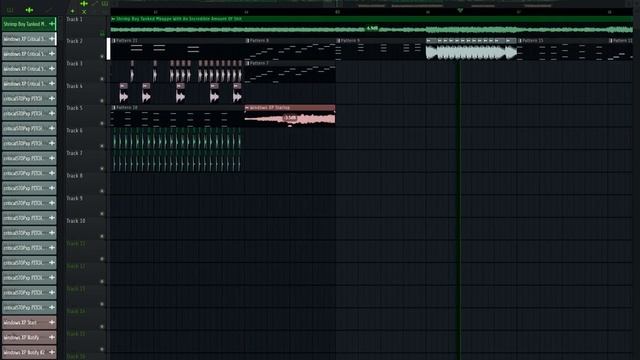
Task: Click the 4.5dB gain knob on the Shrimp Boy clip
Action: tap(372, 29)
